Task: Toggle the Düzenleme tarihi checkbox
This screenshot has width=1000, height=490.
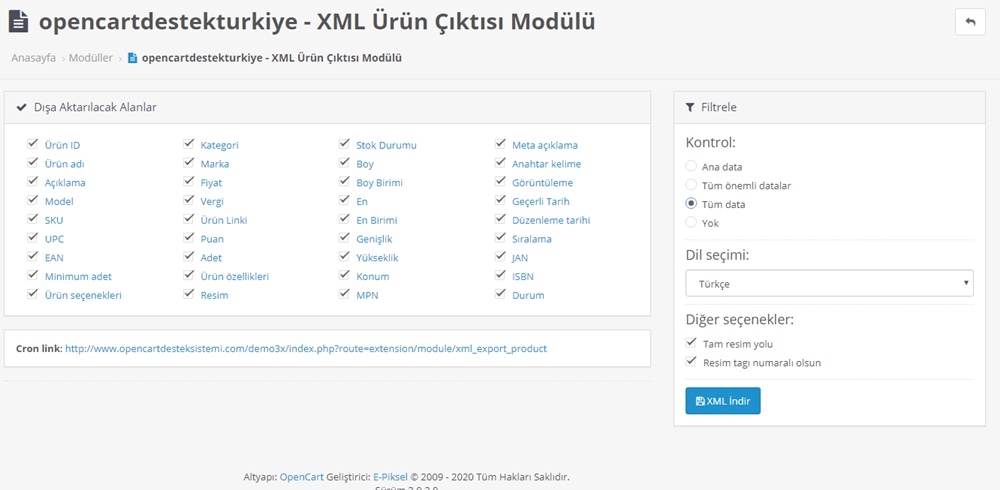Action: coord(501,219)
